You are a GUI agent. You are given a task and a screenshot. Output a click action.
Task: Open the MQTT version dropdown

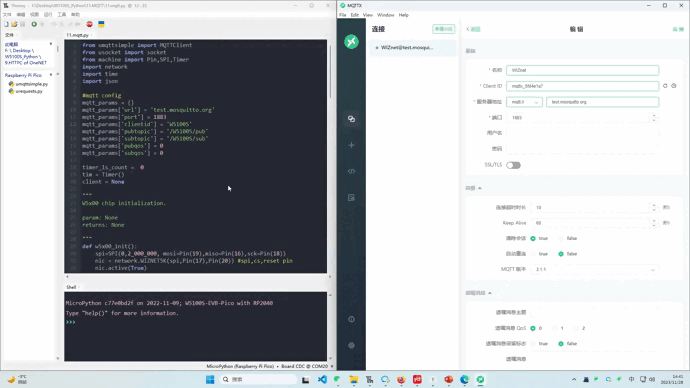[595, 269]
